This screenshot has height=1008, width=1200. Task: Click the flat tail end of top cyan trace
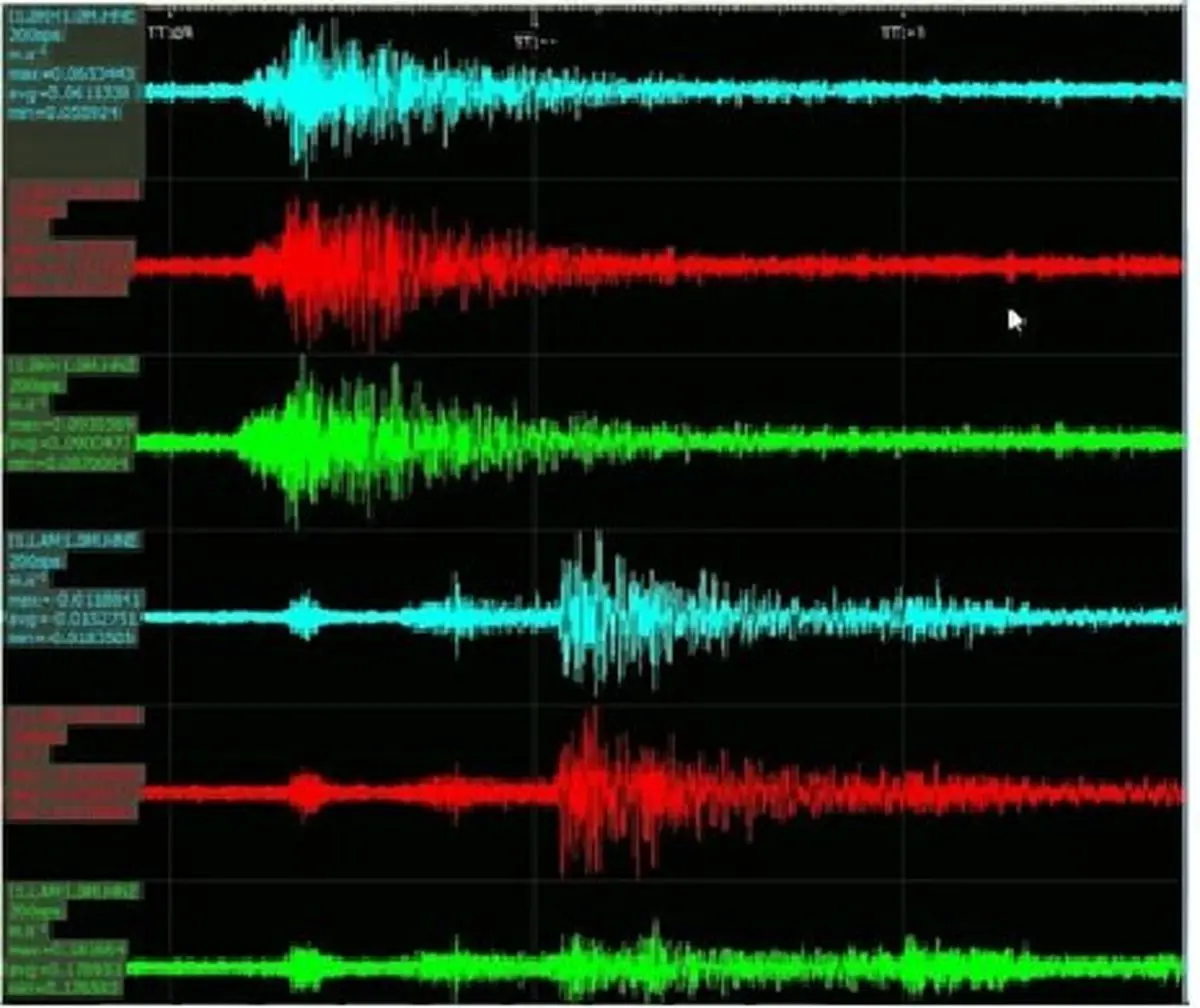coord(1150,91)
